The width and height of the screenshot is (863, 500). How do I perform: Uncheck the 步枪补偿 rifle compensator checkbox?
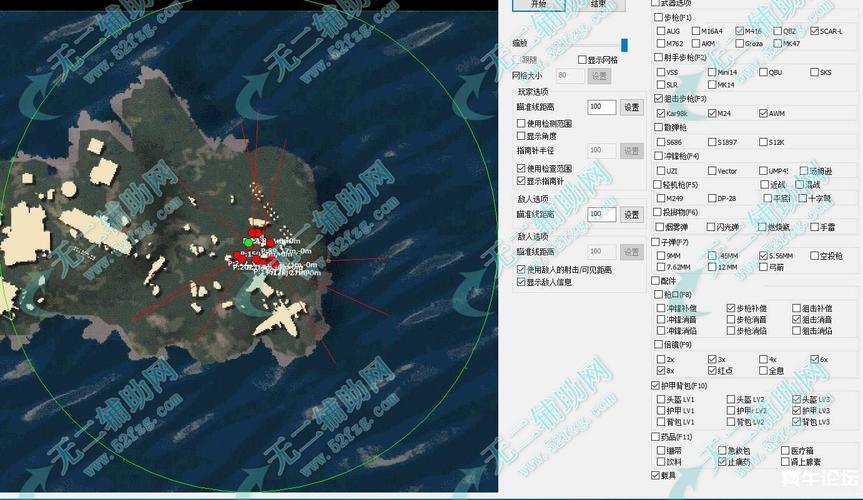coord(730,308)
